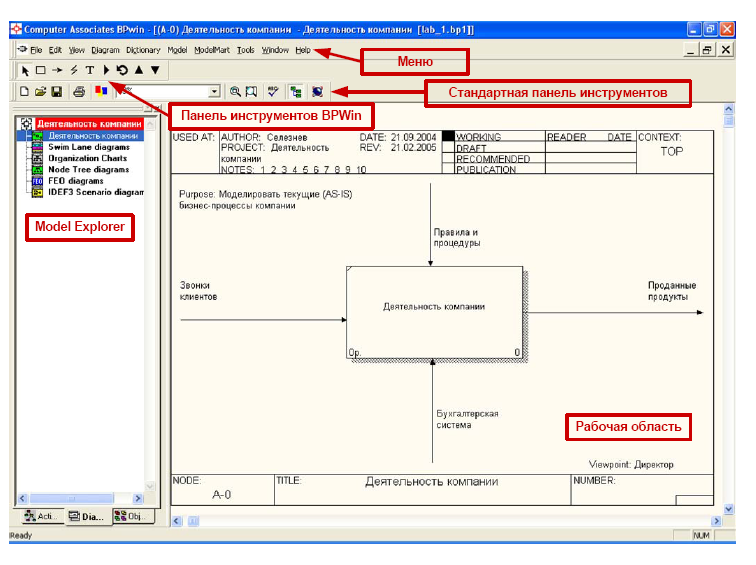This screenshot has width=756, height=565.
Task: Select the Activity Box tool
Action: (41, 70)
